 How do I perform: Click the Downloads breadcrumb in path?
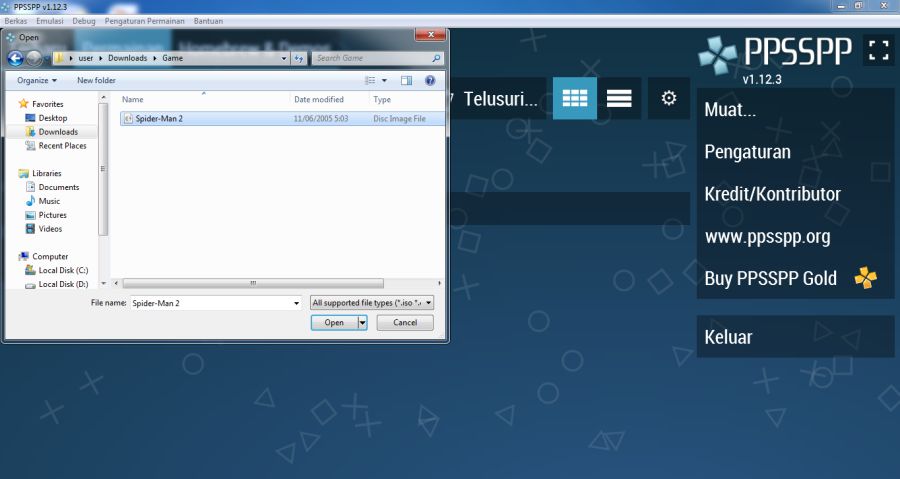[127, 58]
